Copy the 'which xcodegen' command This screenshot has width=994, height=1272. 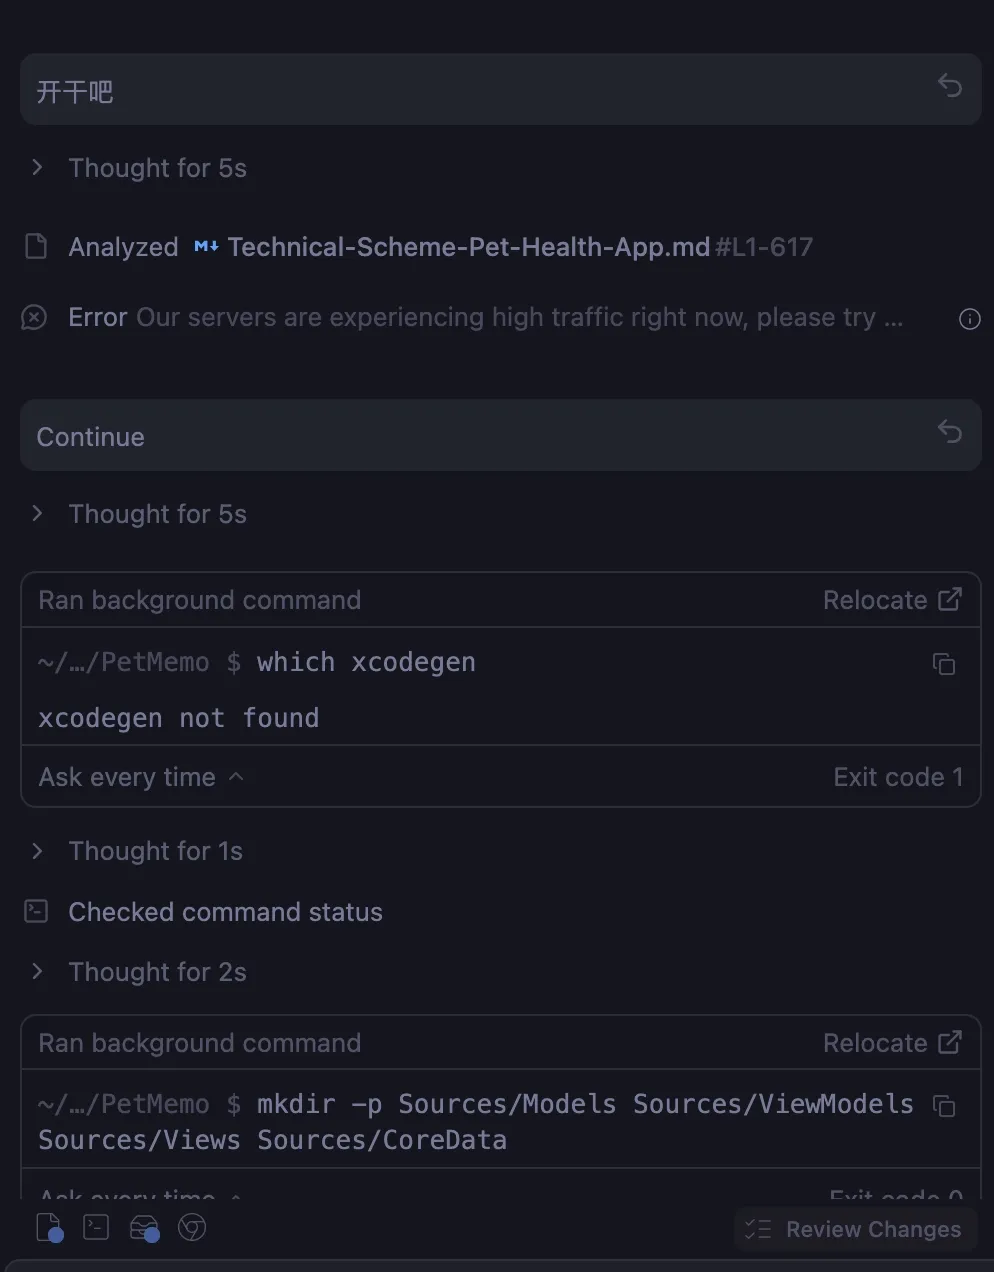point(944,664)
